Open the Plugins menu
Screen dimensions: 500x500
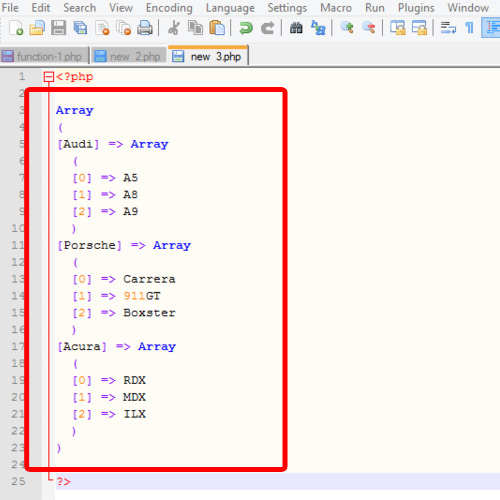[416, 7]
